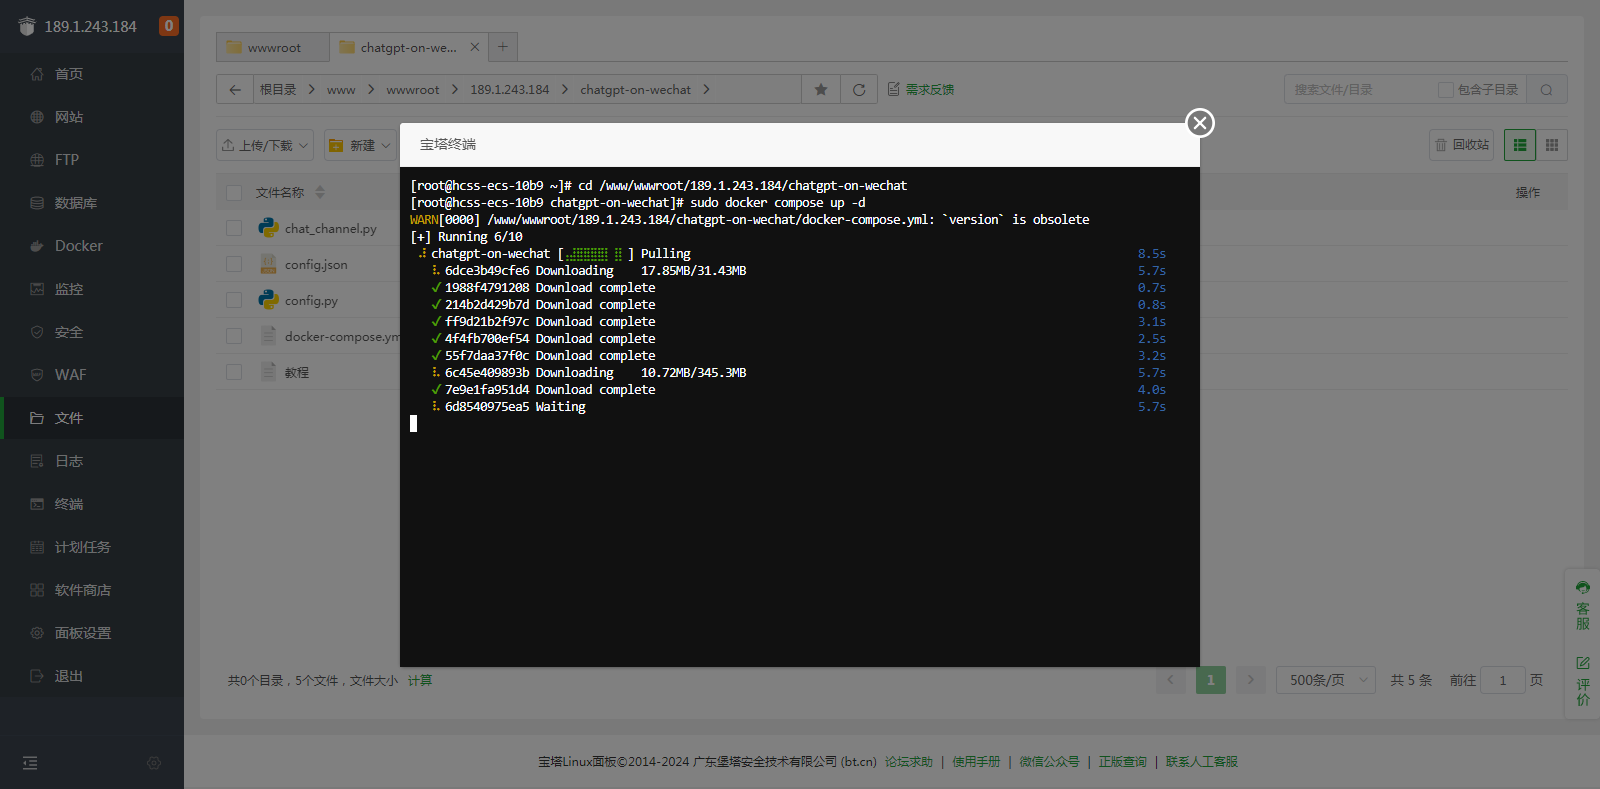The height and width of the screenshot is (789, 1600).
Task: Click the previous page arrow in the pager
Action: click(1171, 680)
